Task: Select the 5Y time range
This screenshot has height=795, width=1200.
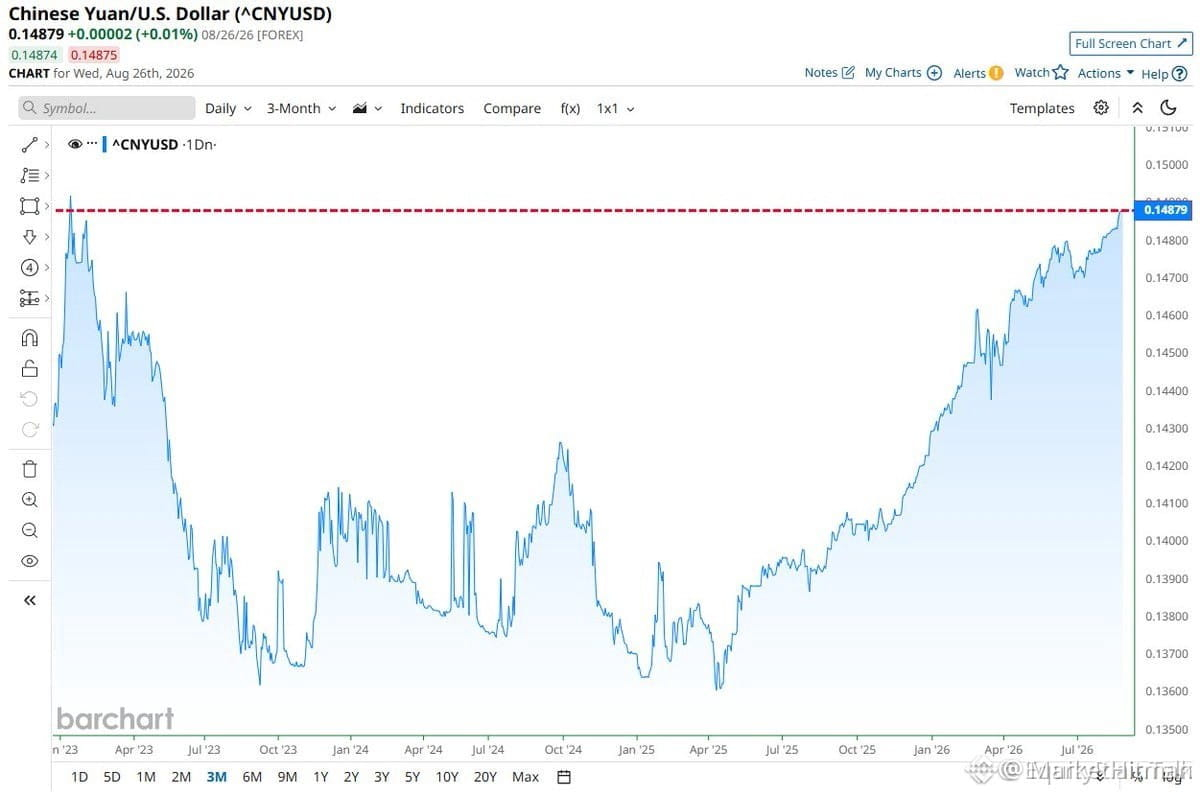Action: tap(412, 777)
